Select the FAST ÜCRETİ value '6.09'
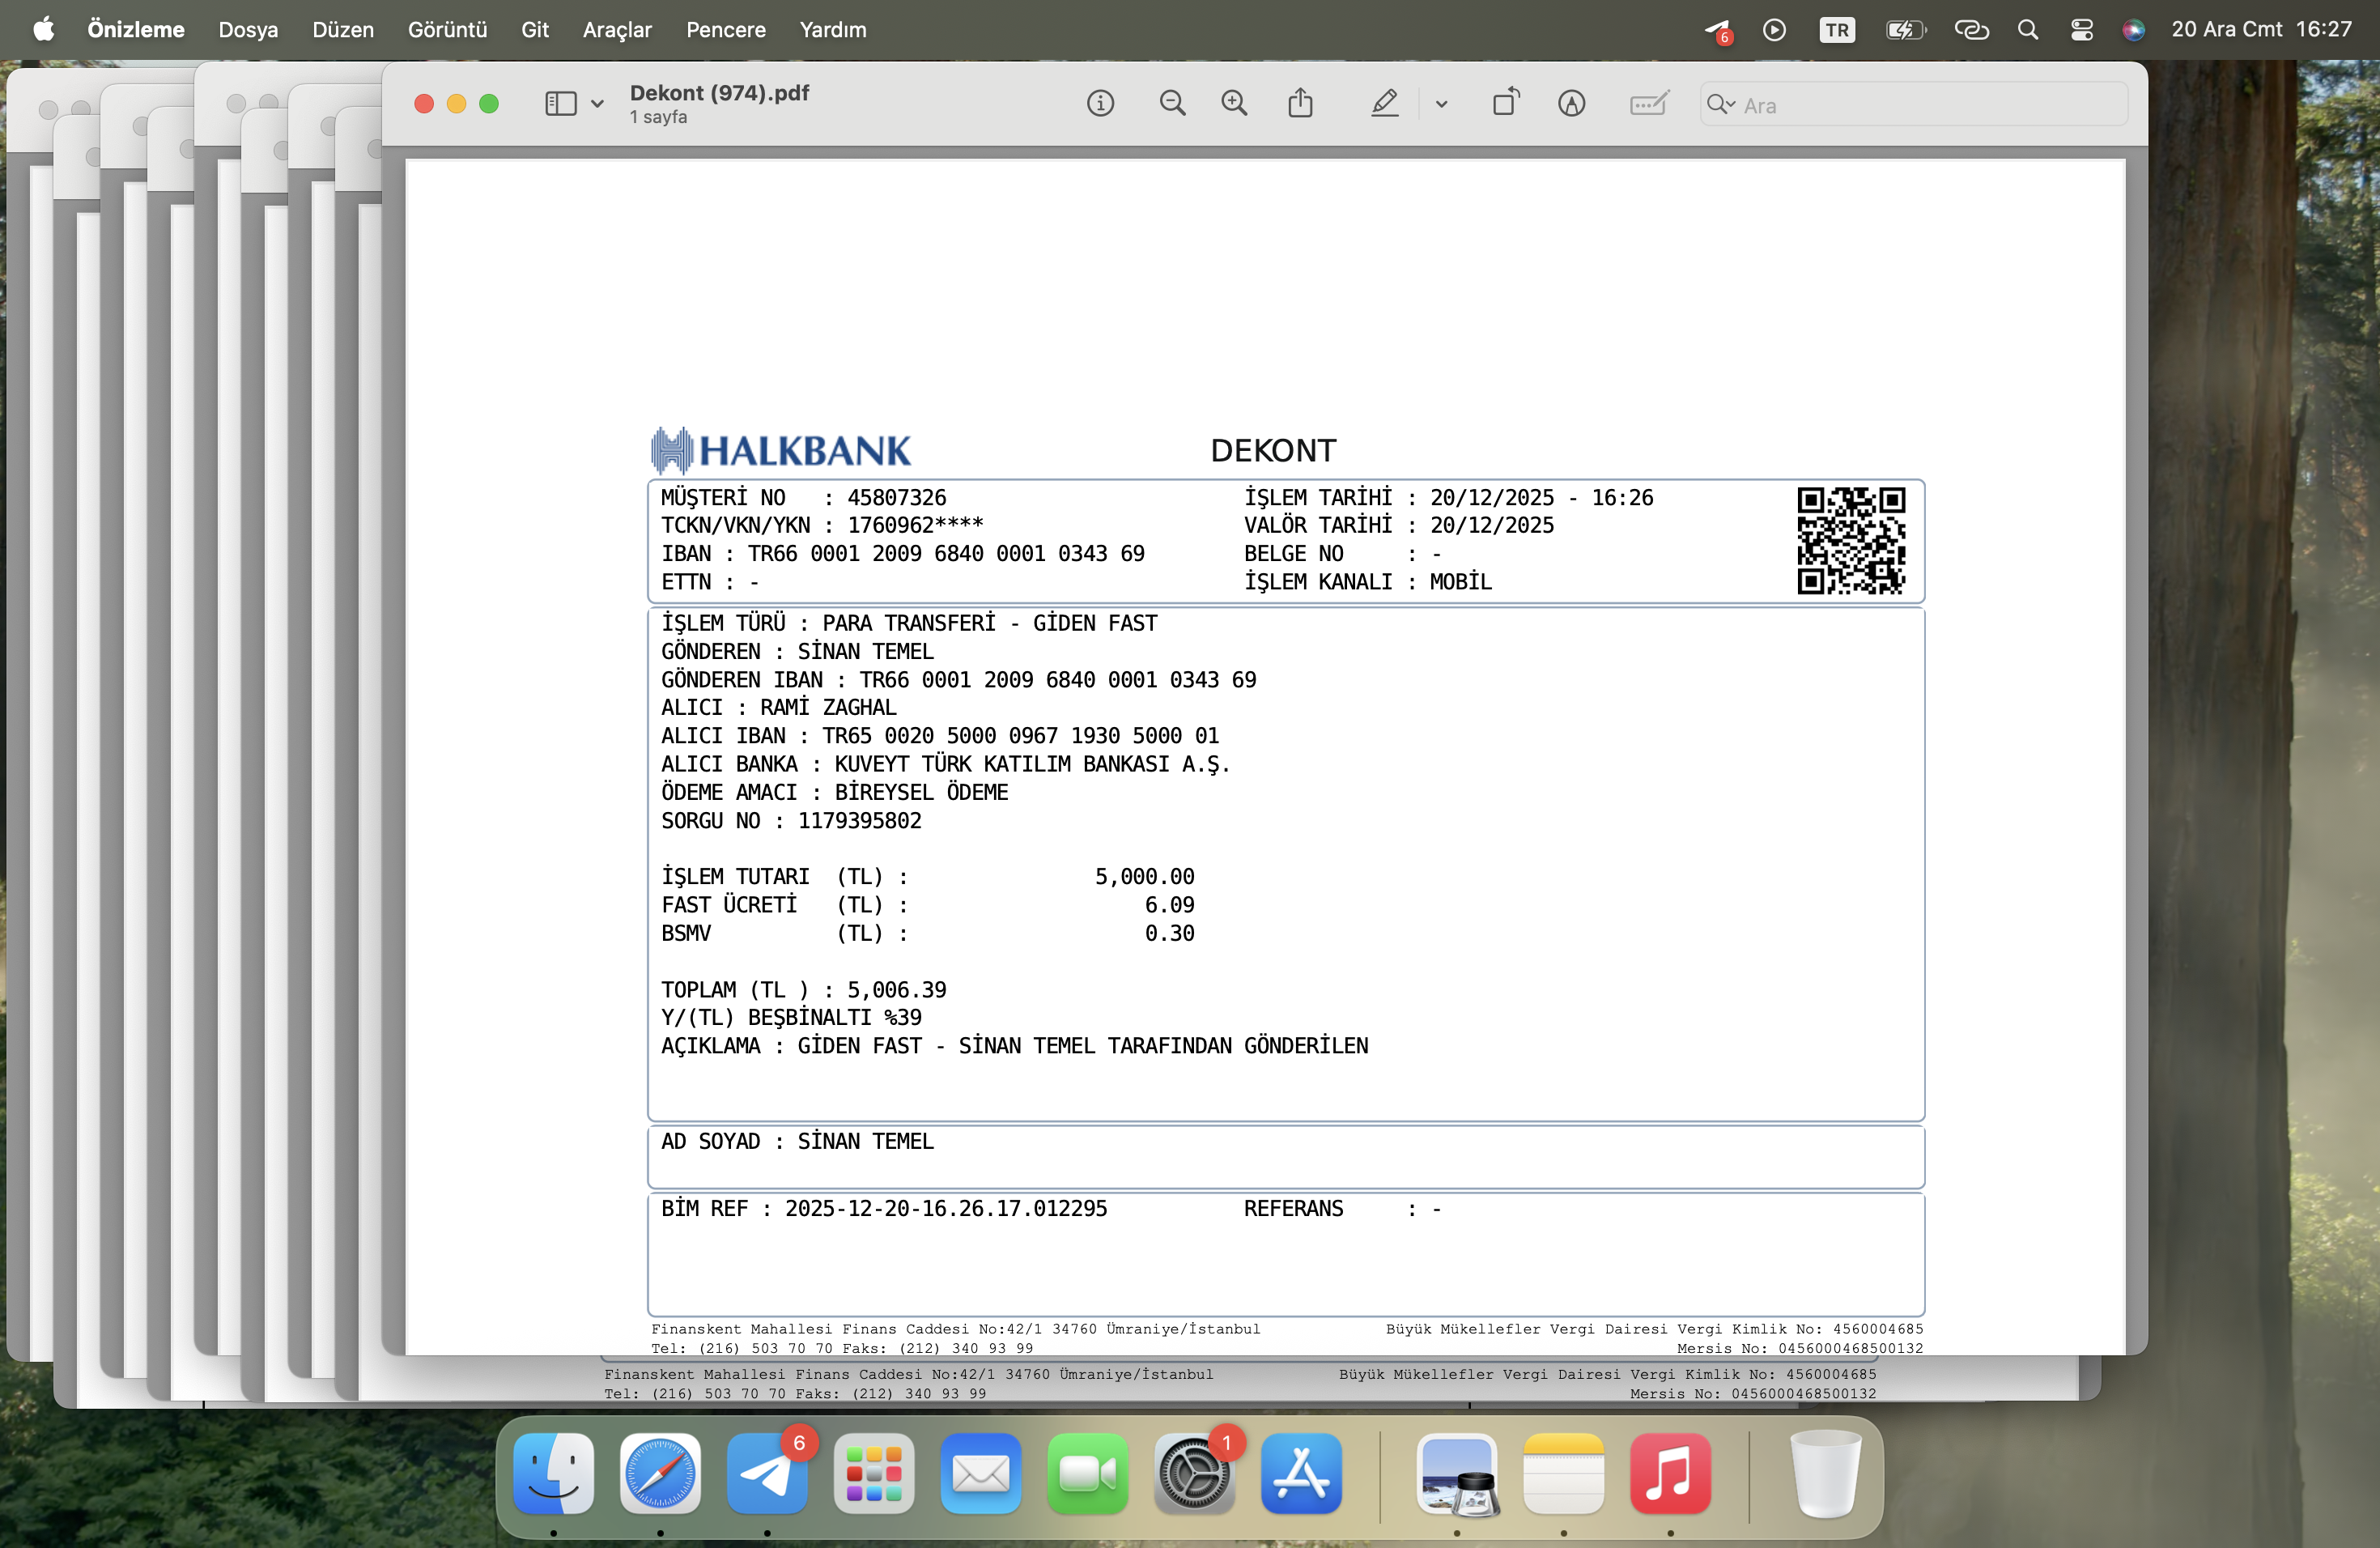The width and height of the screenshot is (2380, 1548). (x=1169, y=905)
